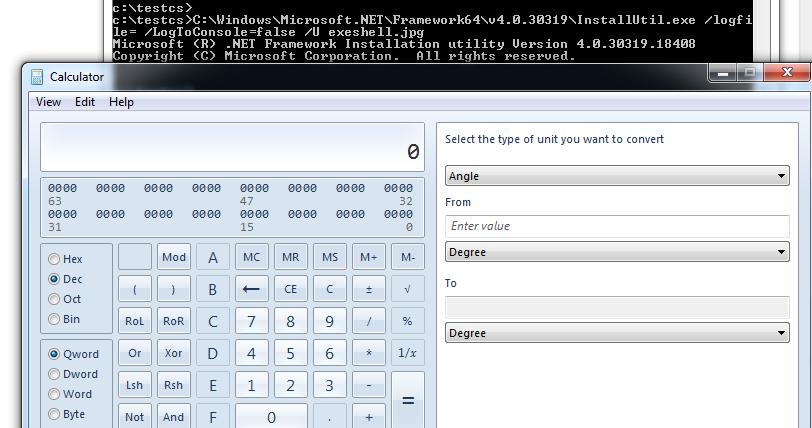Click the Xor button
The height and width of the screenshot is (428, 812).
(173, 353)
